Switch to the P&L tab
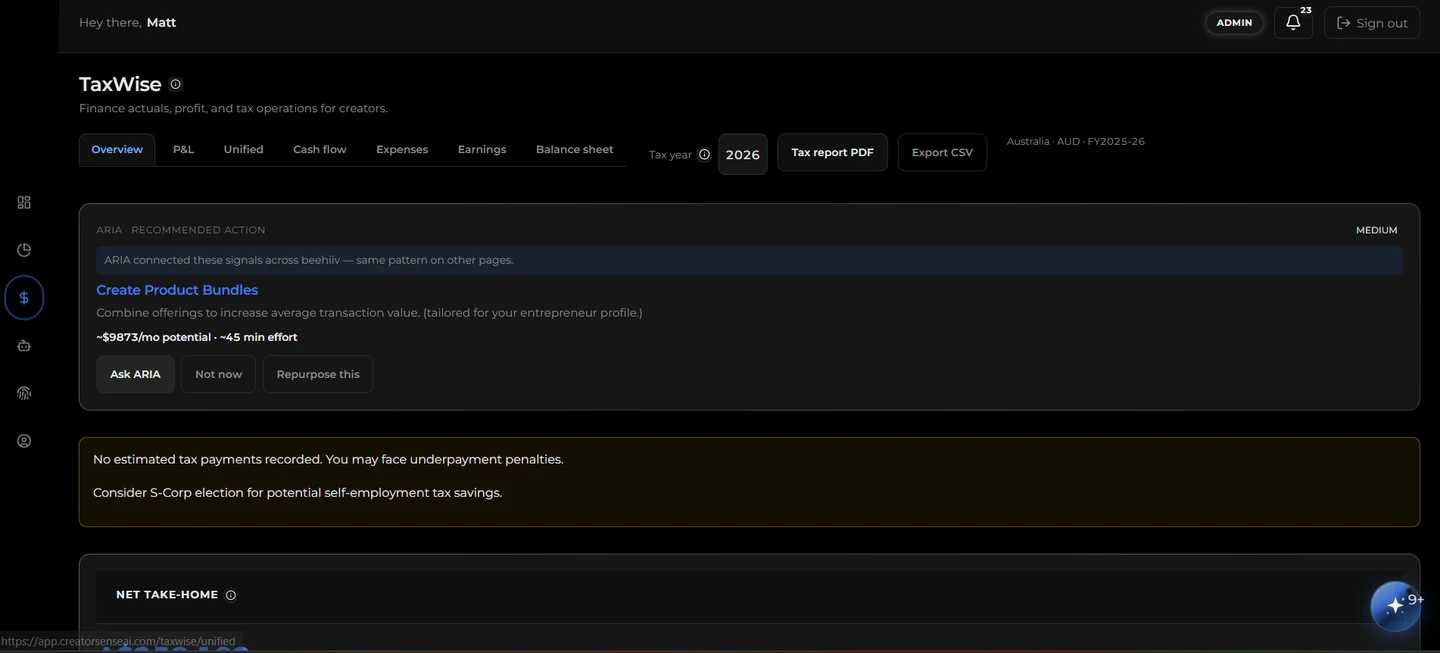The height and width of the screenshot is (653, 1440). pos(183,150)
